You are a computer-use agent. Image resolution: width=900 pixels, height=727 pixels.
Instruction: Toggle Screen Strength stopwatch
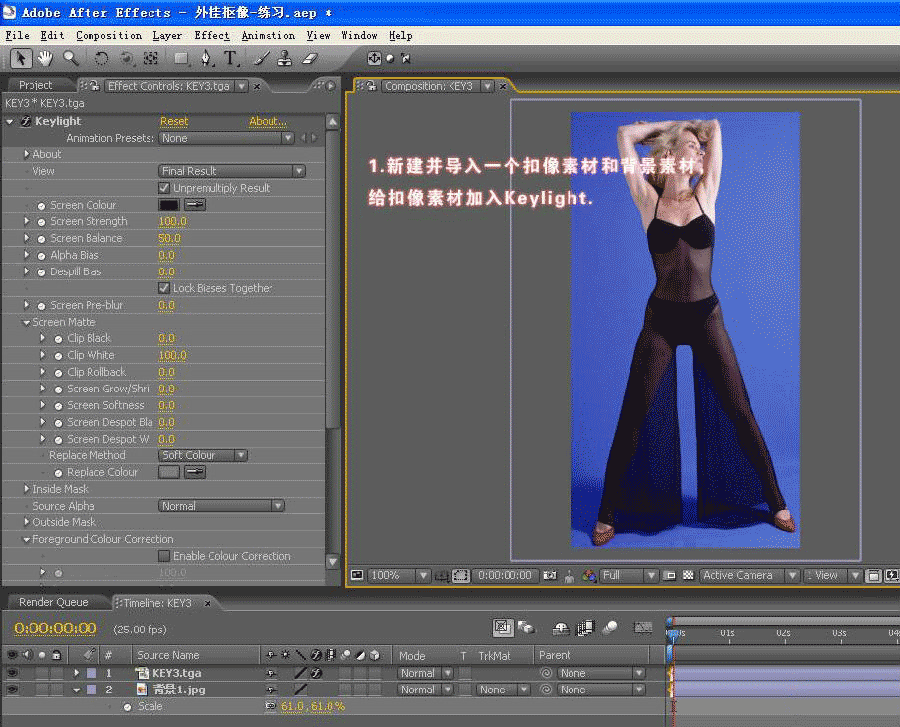click(x=41, y=222)
